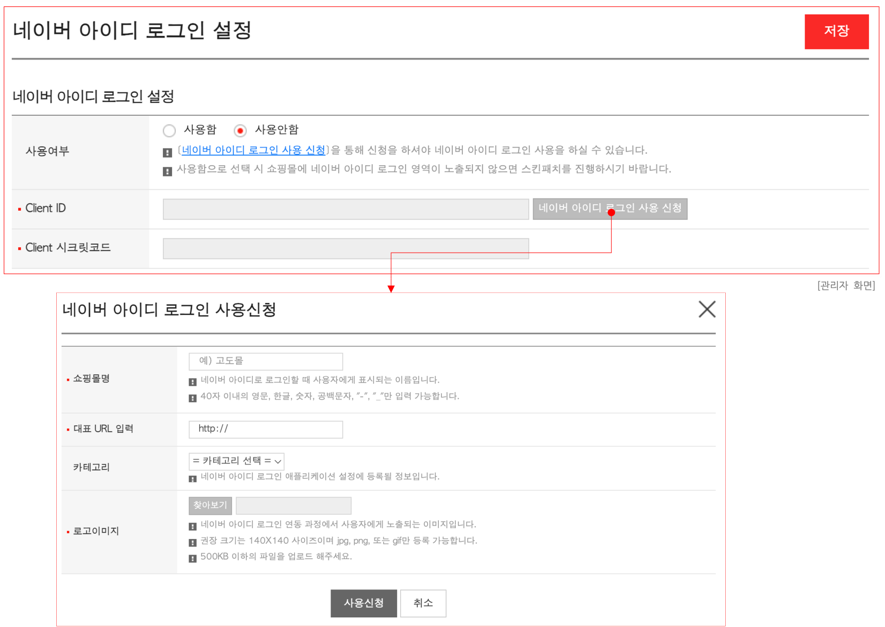This screenshot has height=627, width=885.
Task: Click info icon beside the 140X140 size hint
Action: (x=193, y=542)
